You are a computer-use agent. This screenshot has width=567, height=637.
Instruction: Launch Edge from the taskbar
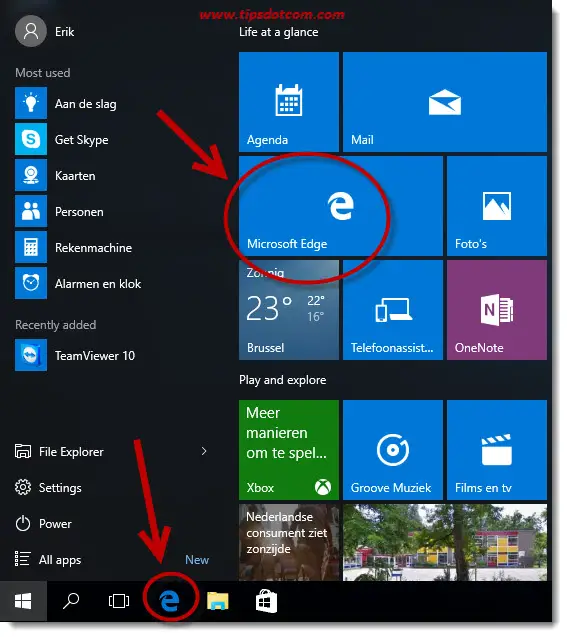coord(170,601)
